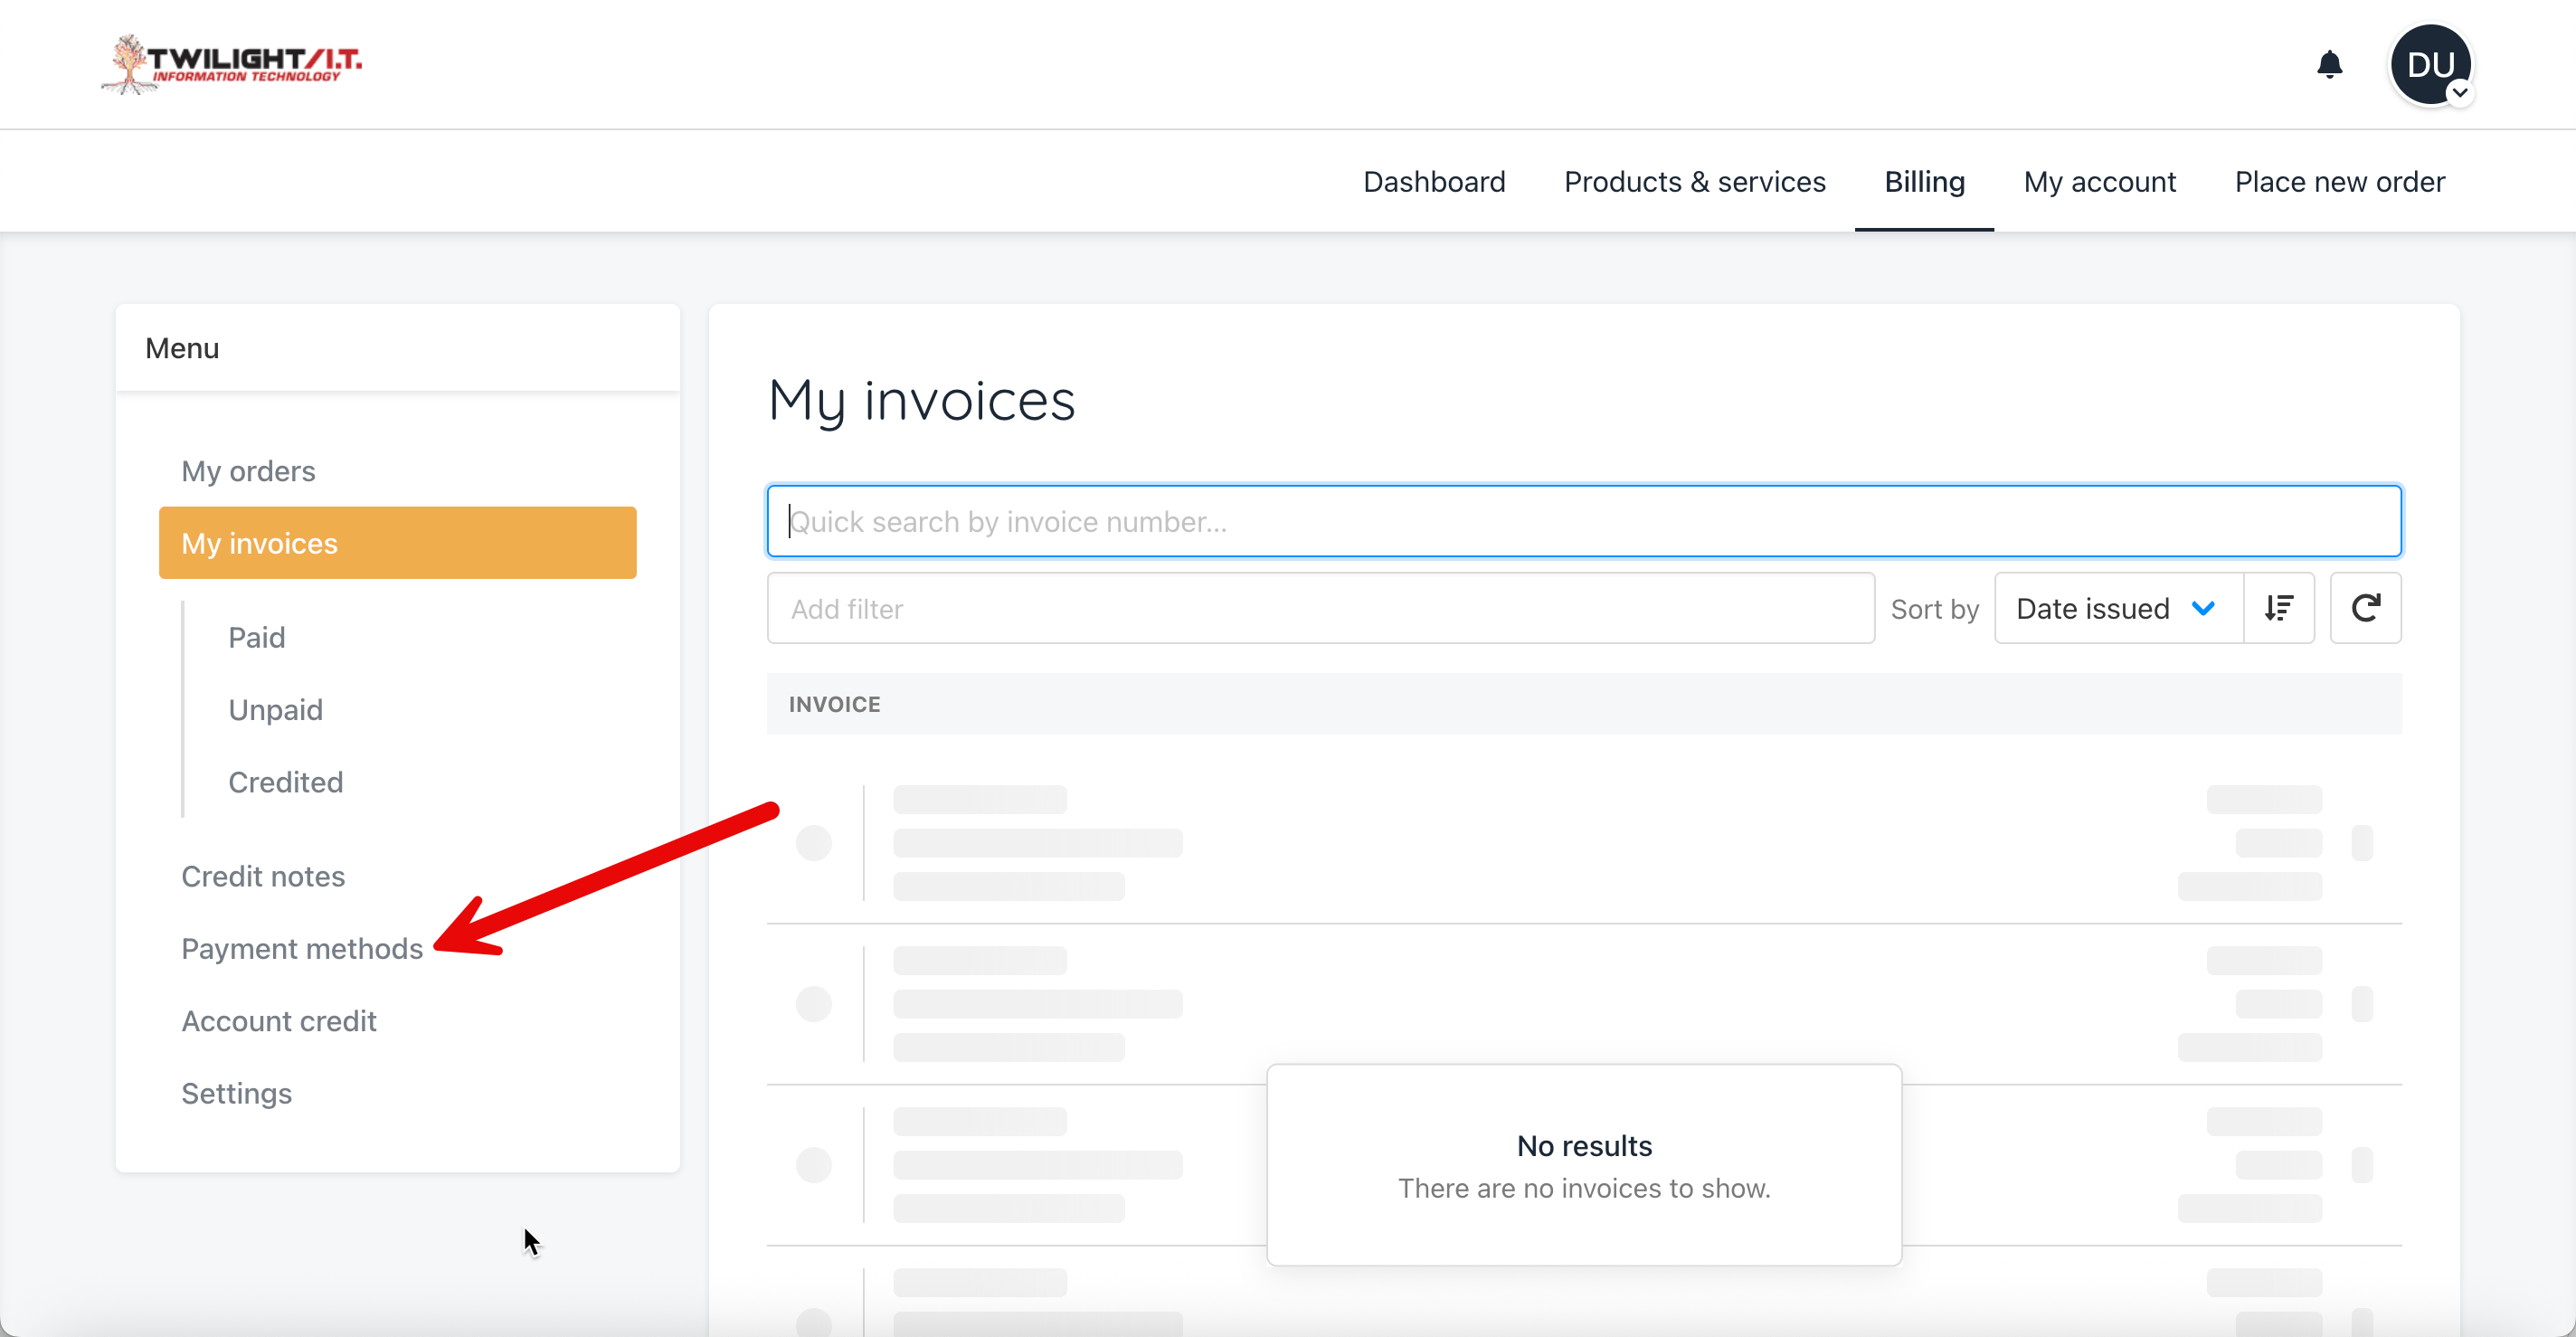Open the DU user avatar menu
The image size is (2576, 1337).
click(x=2429, y=65)
